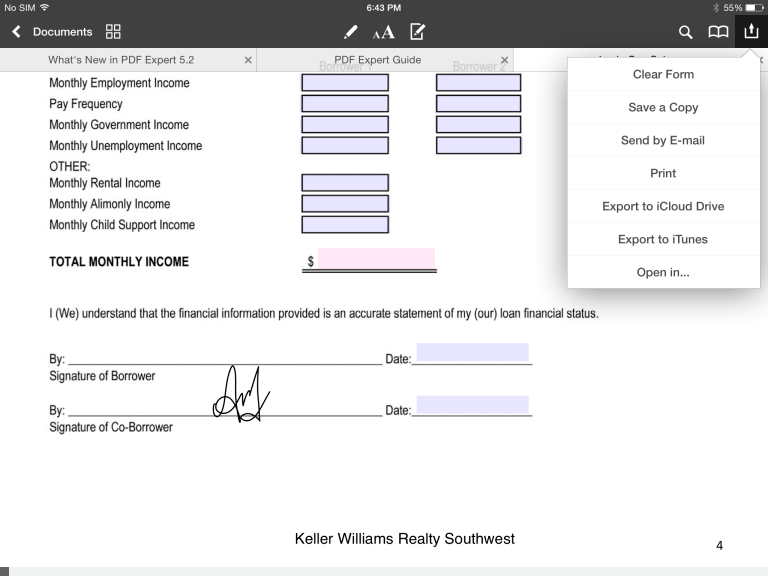Tap the Monthly Alimony Income field
The height and width of the screenshot is (576, 768).
(x=345, y=204)
